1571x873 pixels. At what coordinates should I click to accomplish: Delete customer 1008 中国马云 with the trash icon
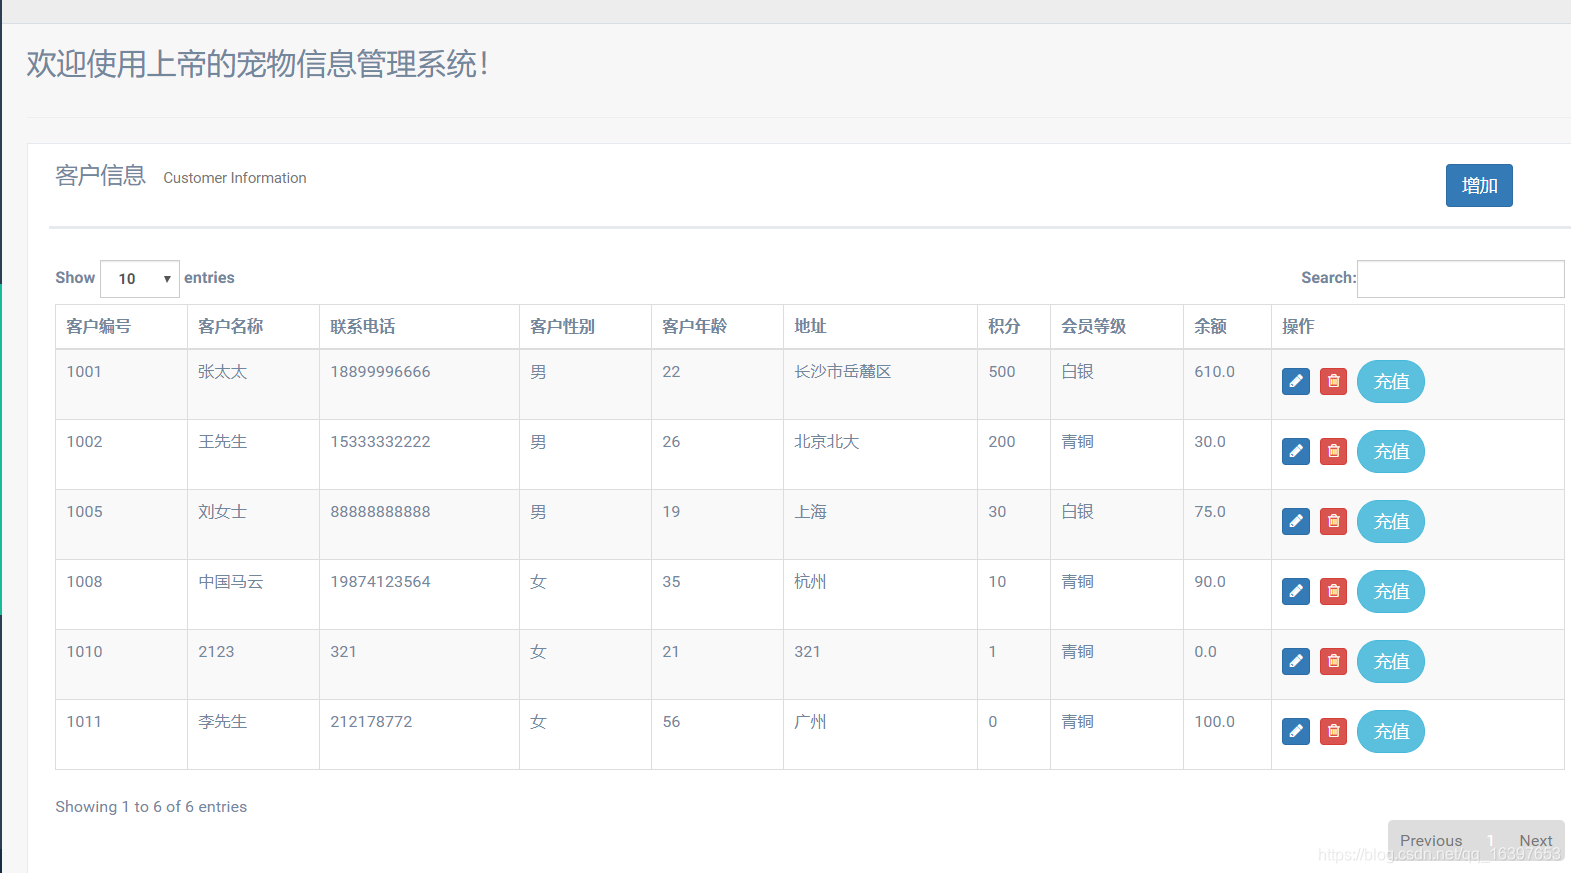[x=1333, y=591]
